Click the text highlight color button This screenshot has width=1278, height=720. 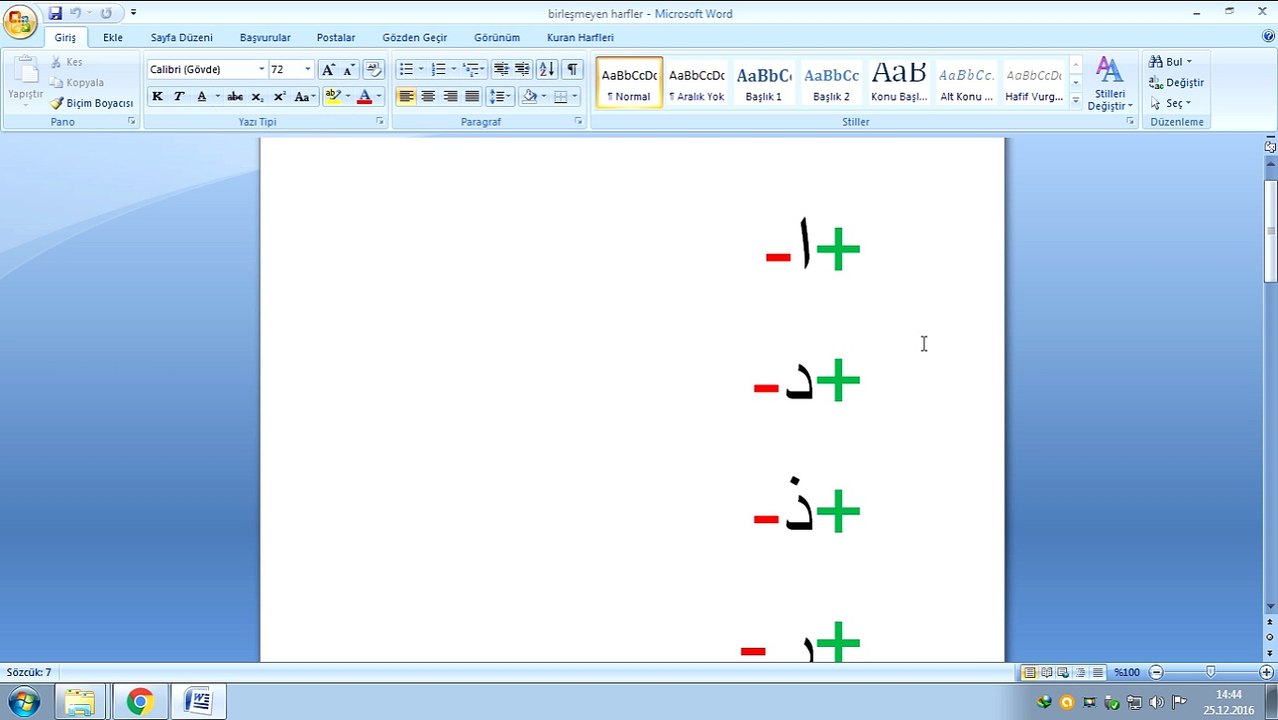333,96
